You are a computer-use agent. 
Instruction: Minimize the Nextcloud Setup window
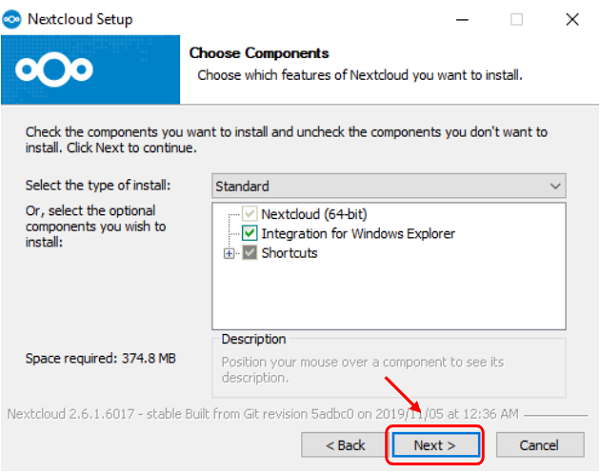(464, 18)
